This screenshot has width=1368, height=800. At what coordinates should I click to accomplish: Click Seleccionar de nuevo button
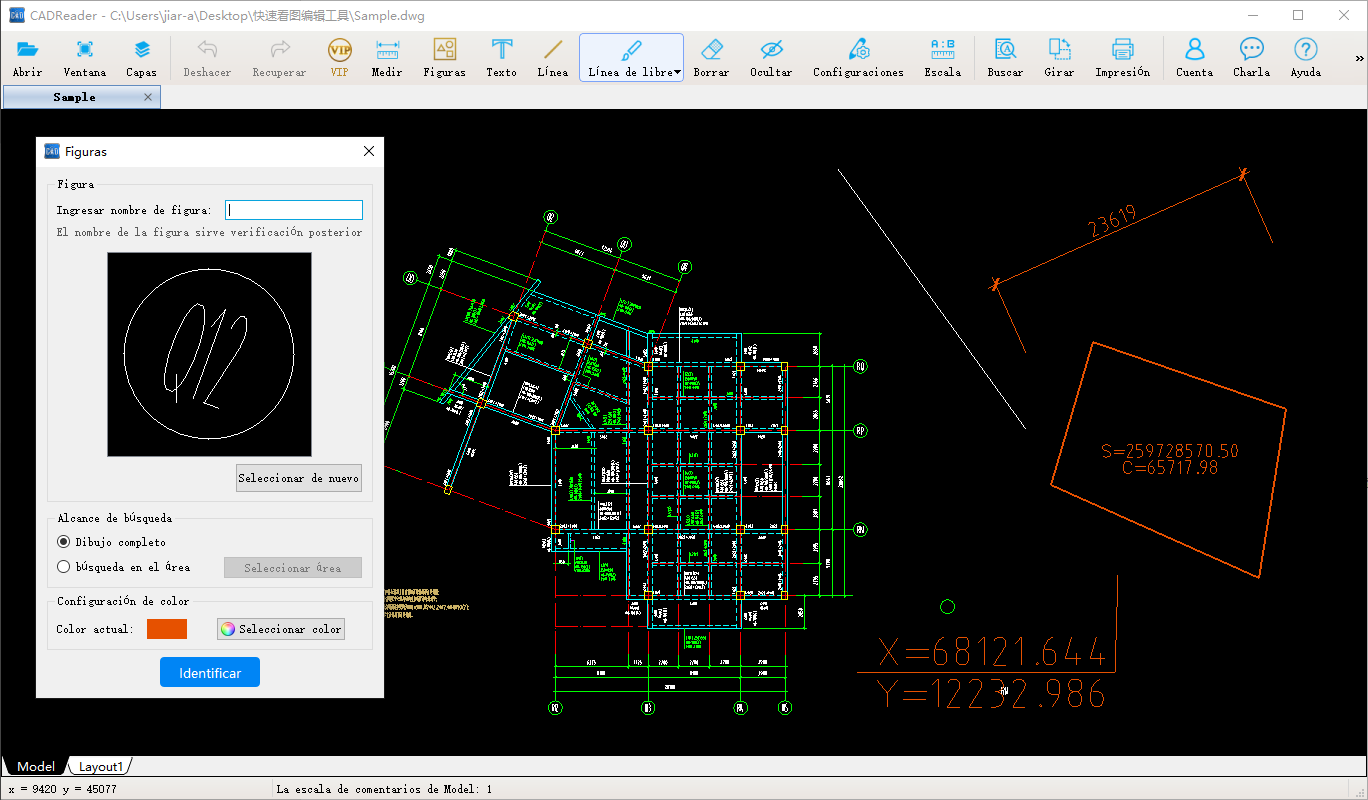[x=299, y=478]
